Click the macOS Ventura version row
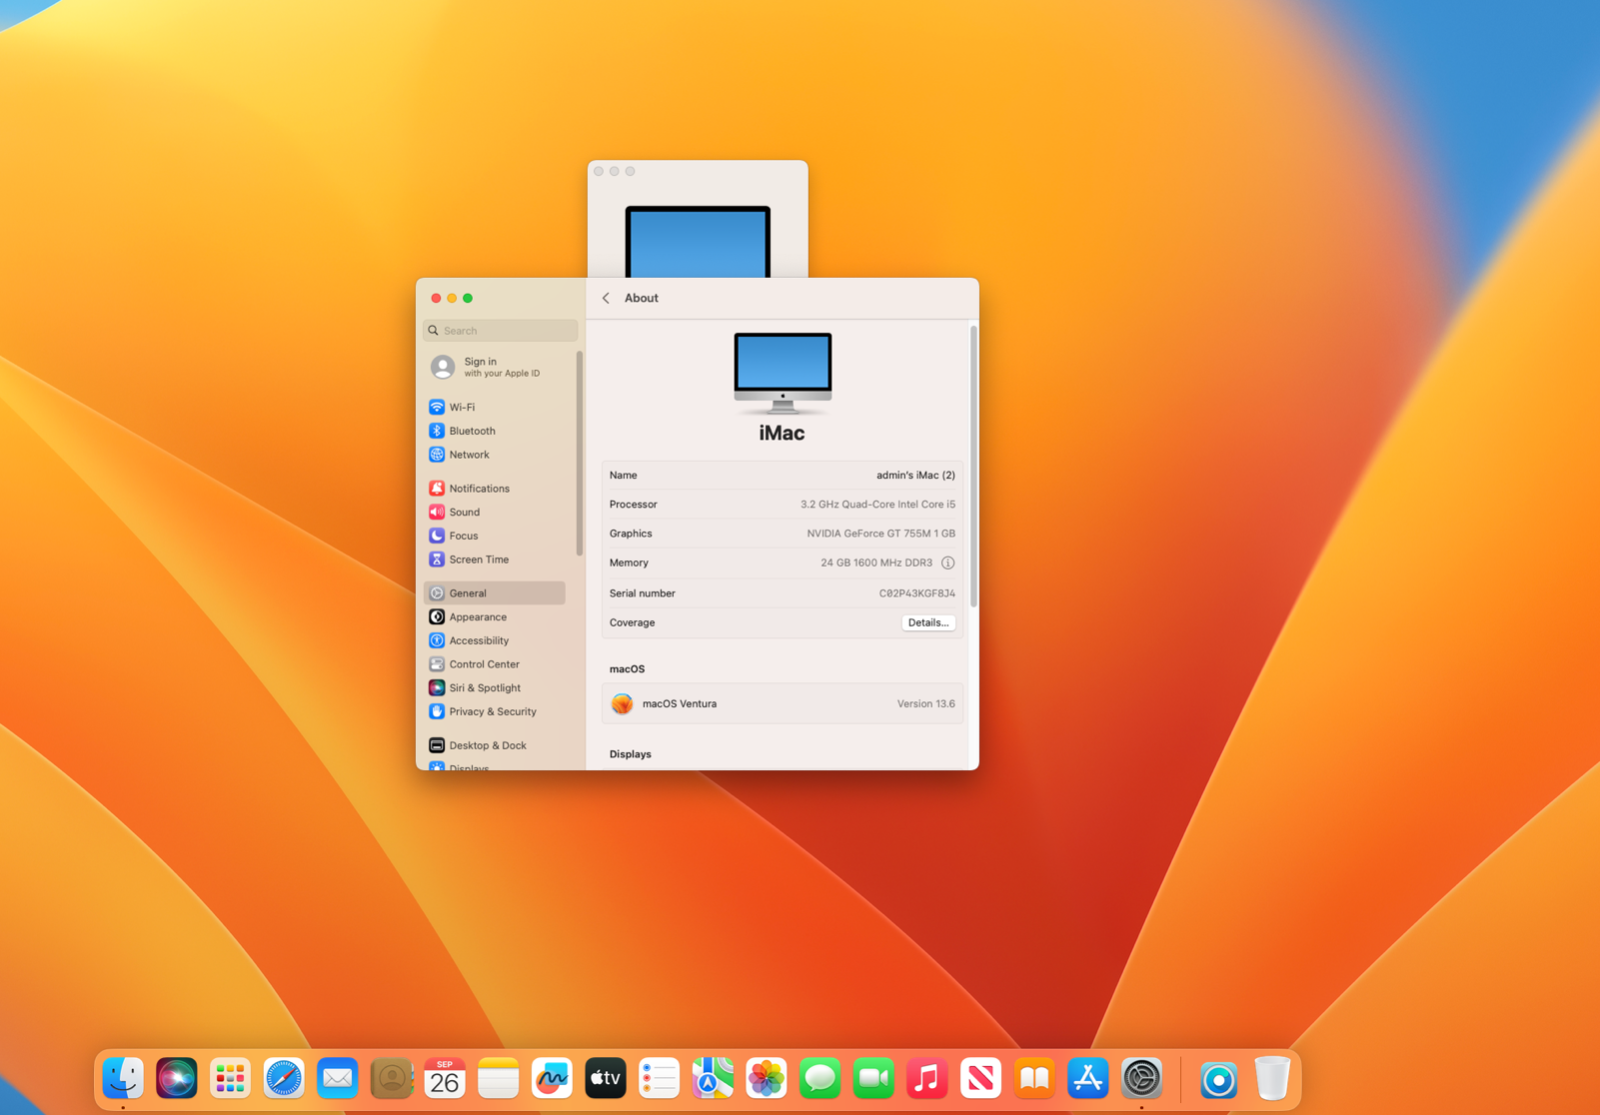 782,704
